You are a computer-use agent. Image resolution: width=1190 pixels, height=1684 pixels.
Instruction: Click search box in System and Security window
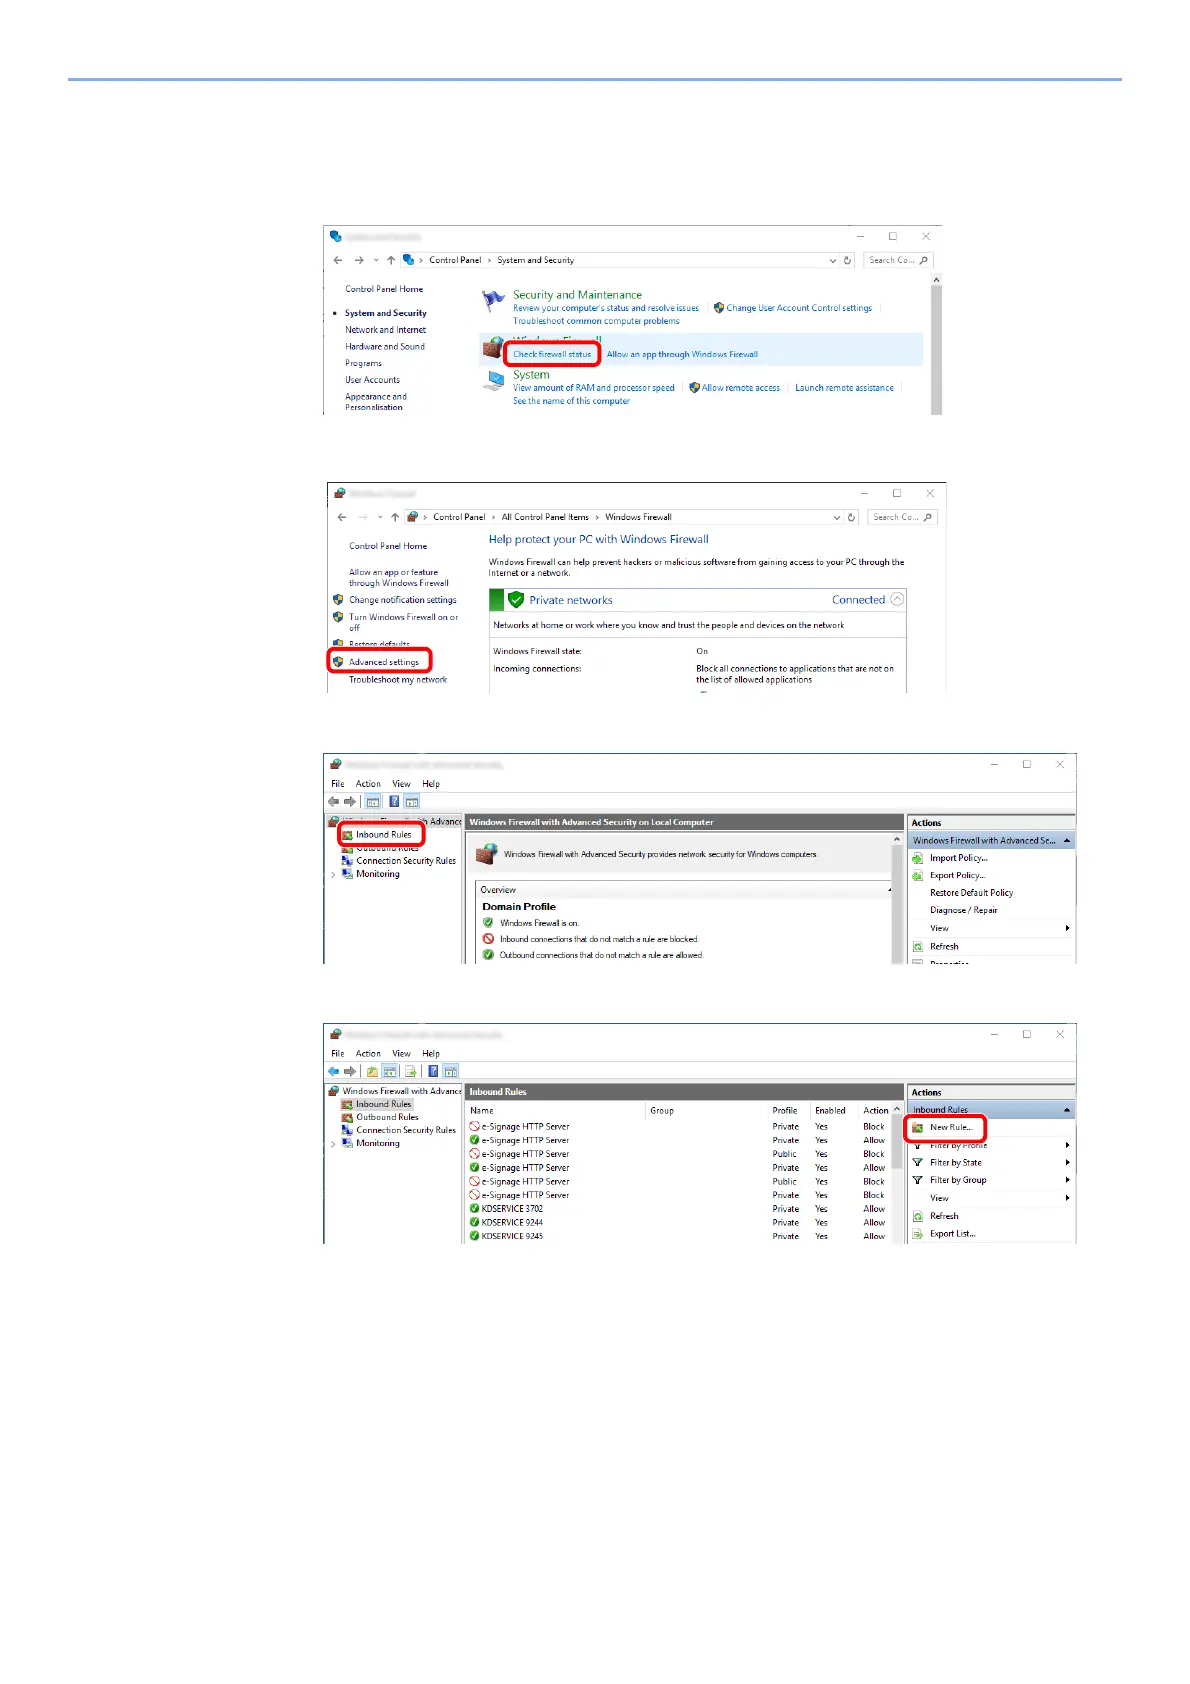[x=898, y=260]
